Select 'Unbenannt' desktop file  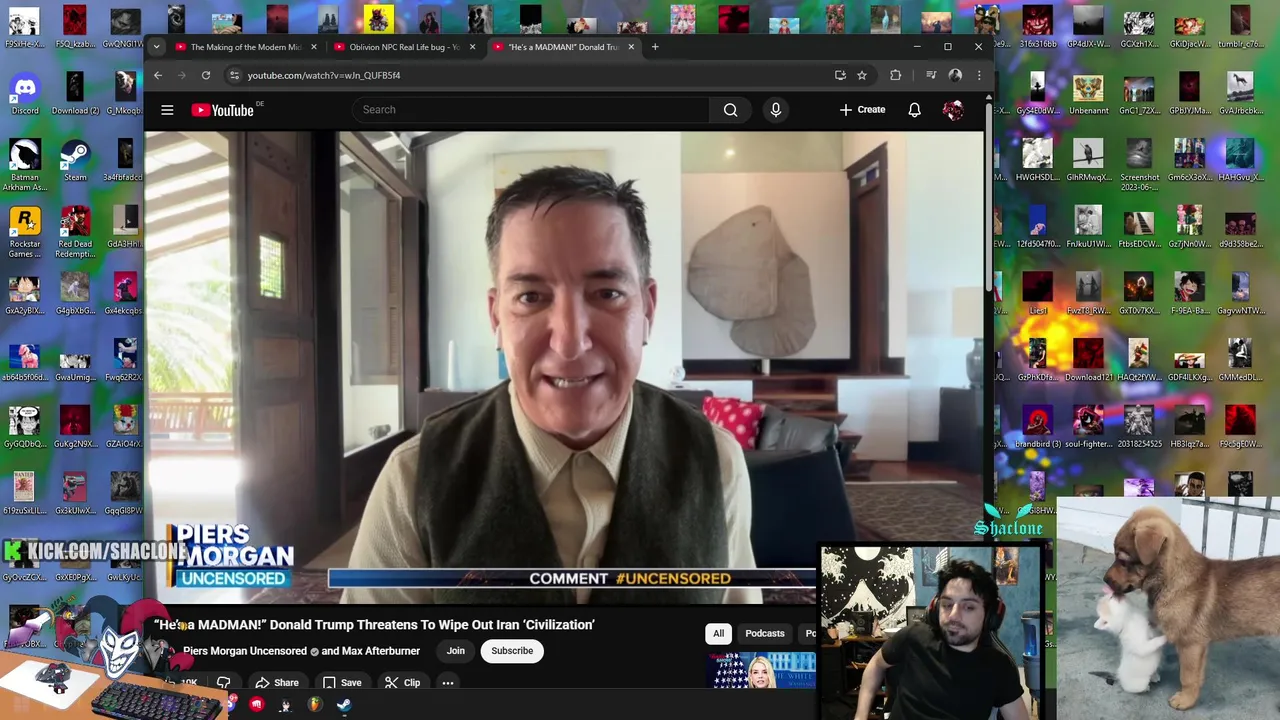tap(1088, 94)
